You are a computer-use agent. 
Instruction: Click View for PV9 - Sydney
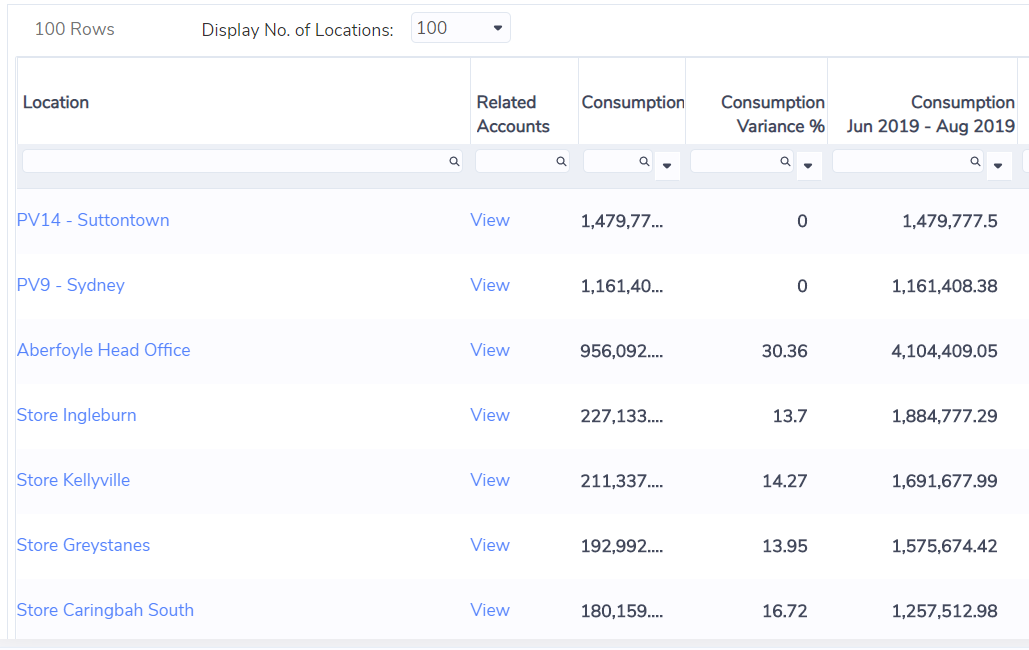(x=490, y=285)
